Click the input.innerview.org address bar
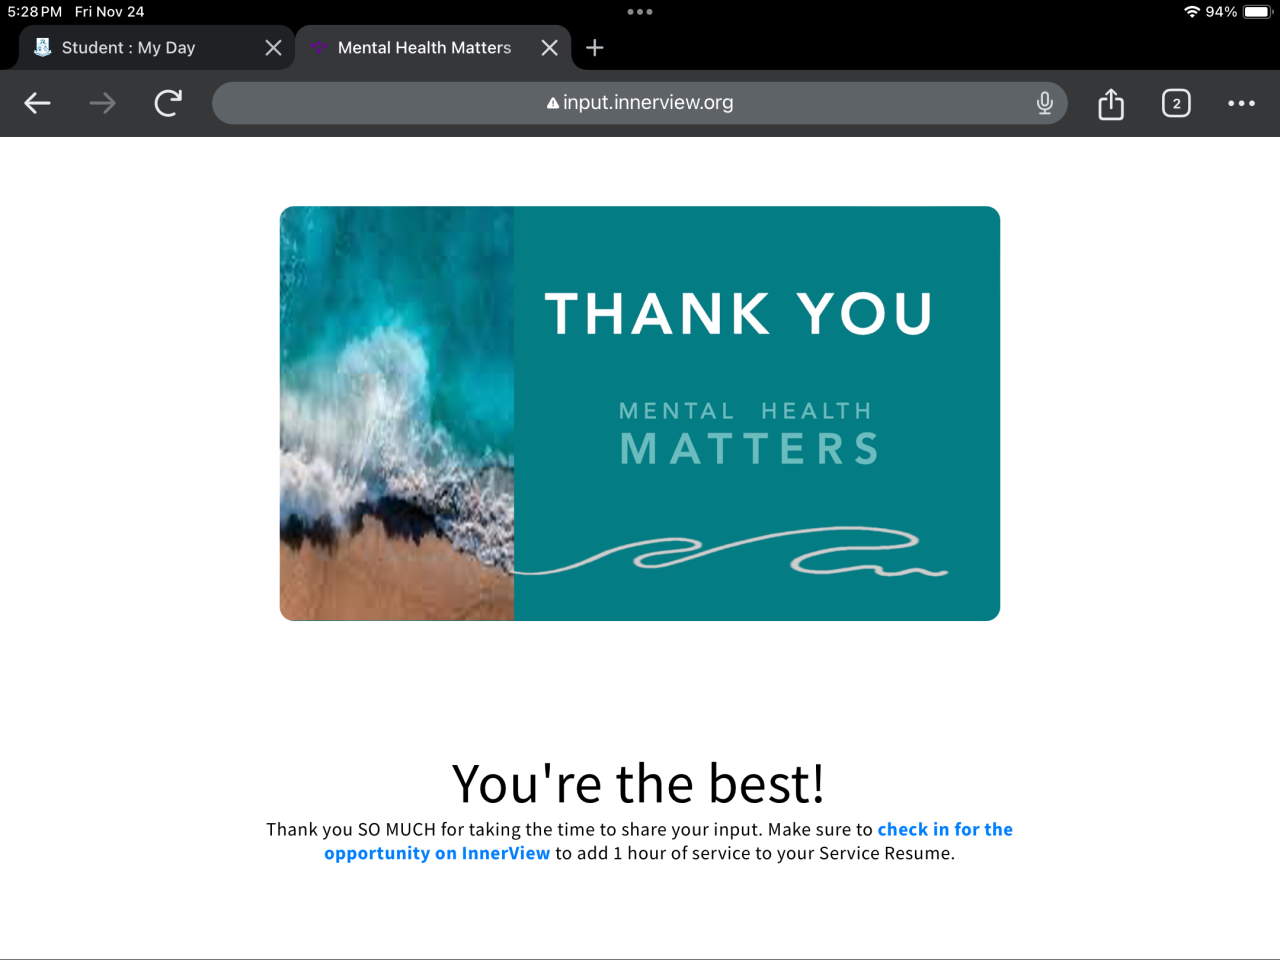Viewport: 1280px width, 960px height. pyautogui.click(x=640, y=103)
